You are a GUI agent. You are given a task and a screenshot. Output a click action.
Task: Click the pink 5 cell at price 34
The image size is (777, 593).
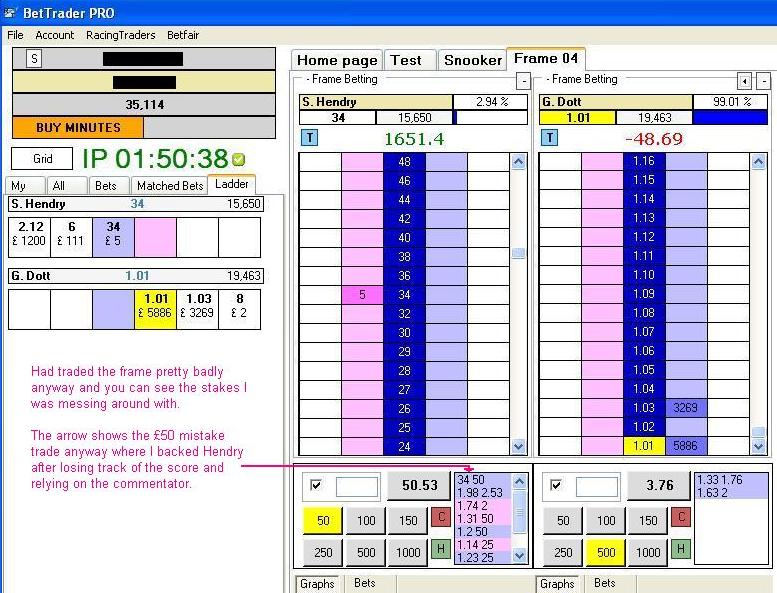tap(362, 295)
